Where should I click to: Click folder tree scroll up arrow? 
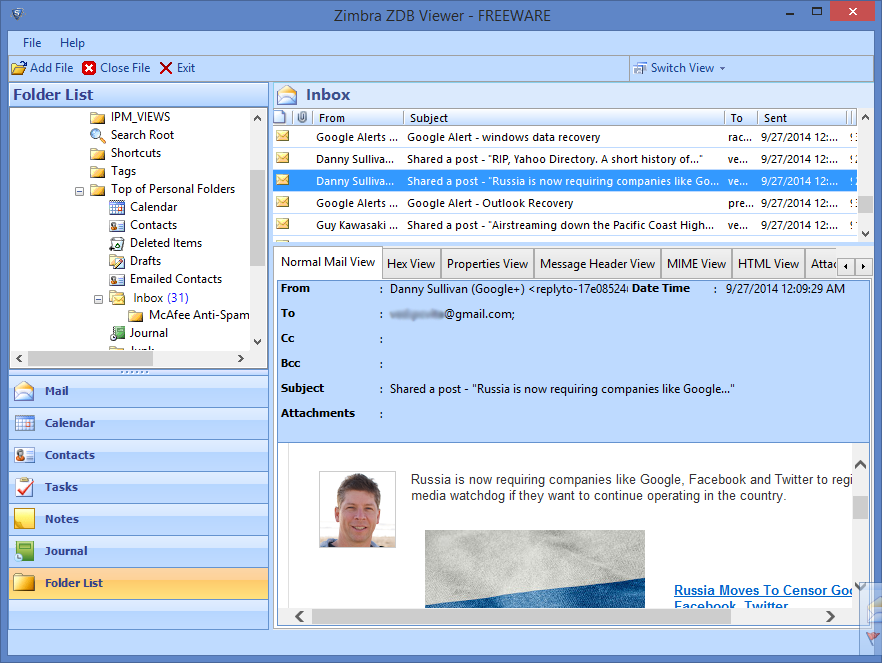tap(258, 118)
